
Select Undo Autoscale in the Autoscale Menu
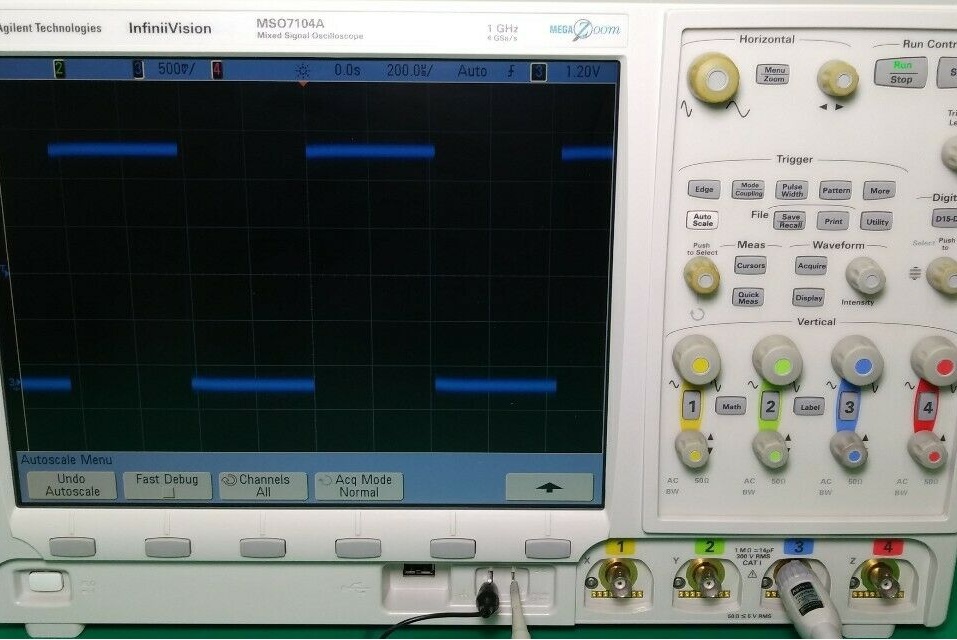tap(72, 486)
